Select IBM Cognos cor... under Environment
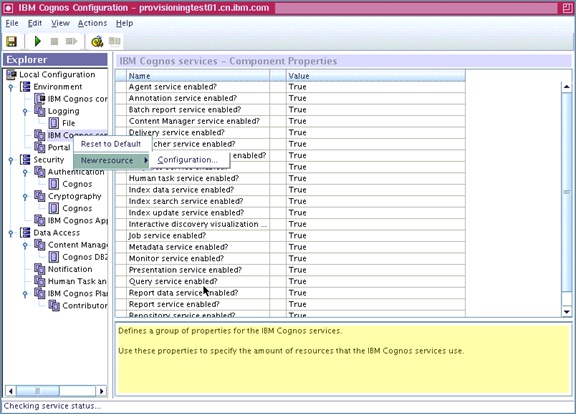Image resolution: width=576 pixels, height=414 pixels. click(x=78, y=99)
